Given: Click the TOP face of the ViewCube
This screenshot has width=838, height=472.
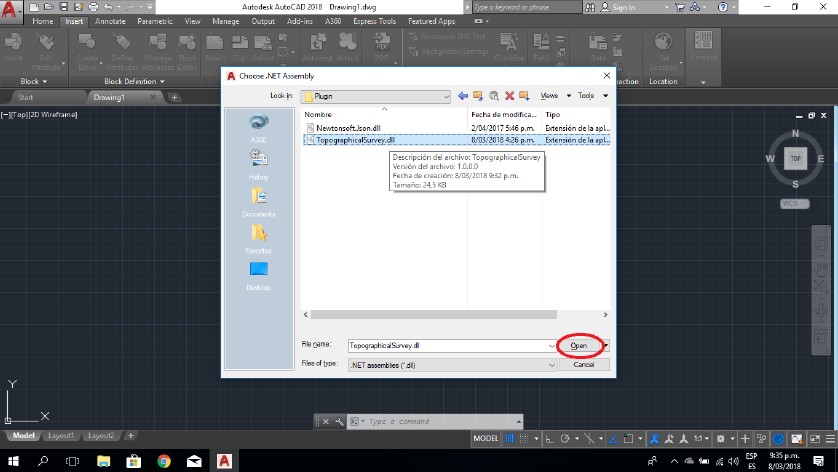Looking at the screenshot, I should point(795,158).
